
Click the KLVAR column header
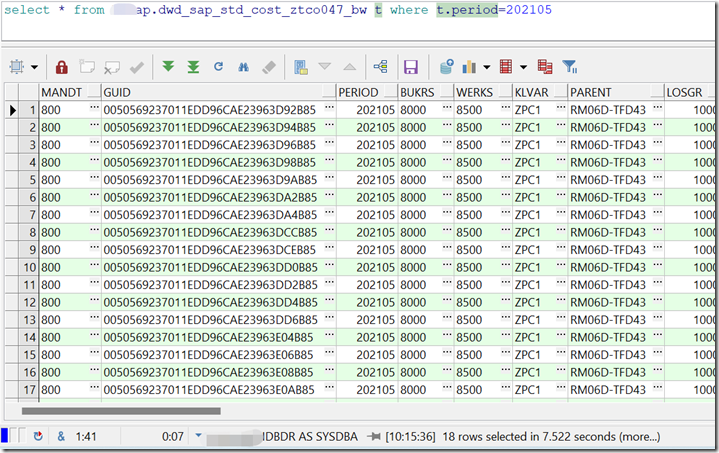point(540,92)
